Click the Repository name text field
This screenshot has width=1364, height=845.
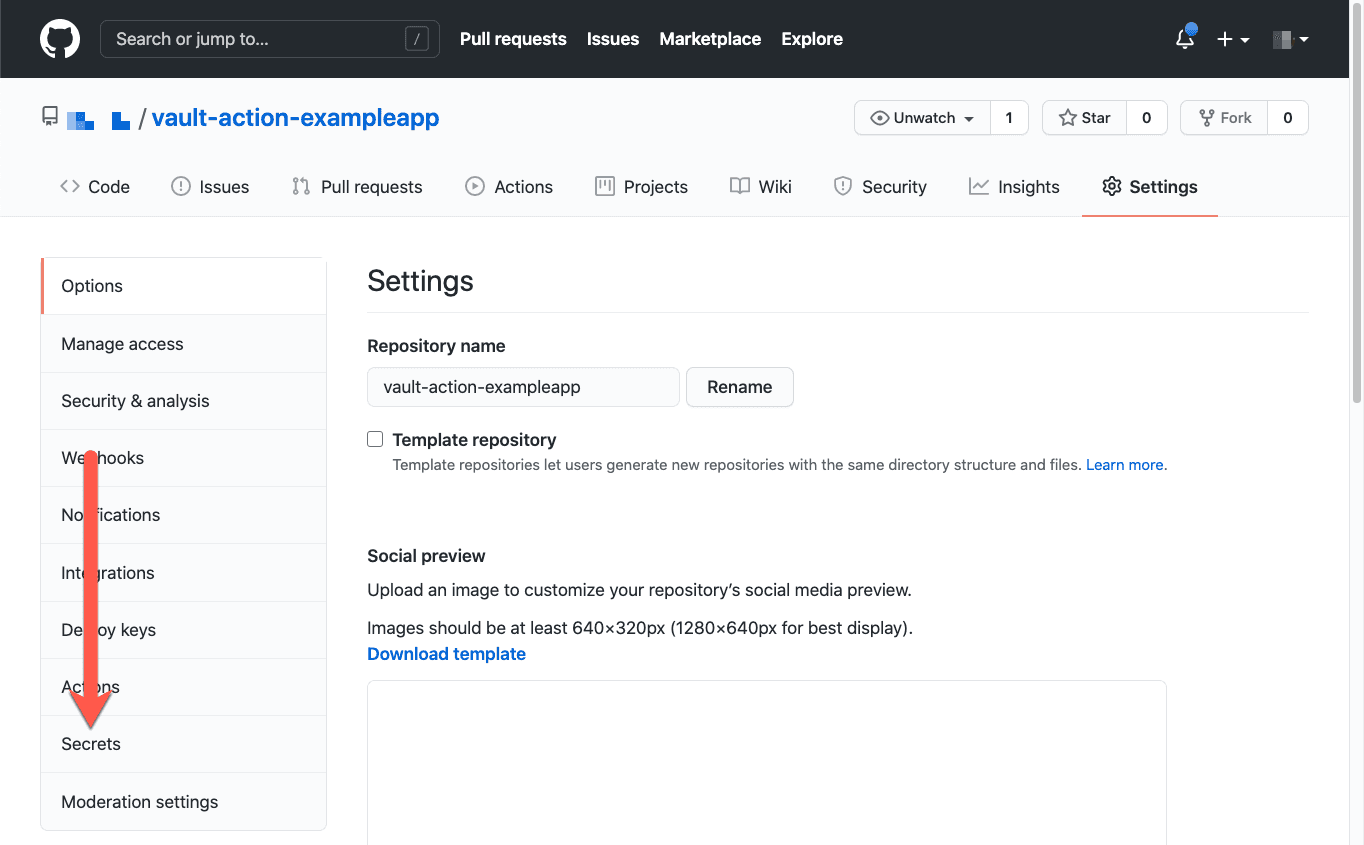(523, 387)
